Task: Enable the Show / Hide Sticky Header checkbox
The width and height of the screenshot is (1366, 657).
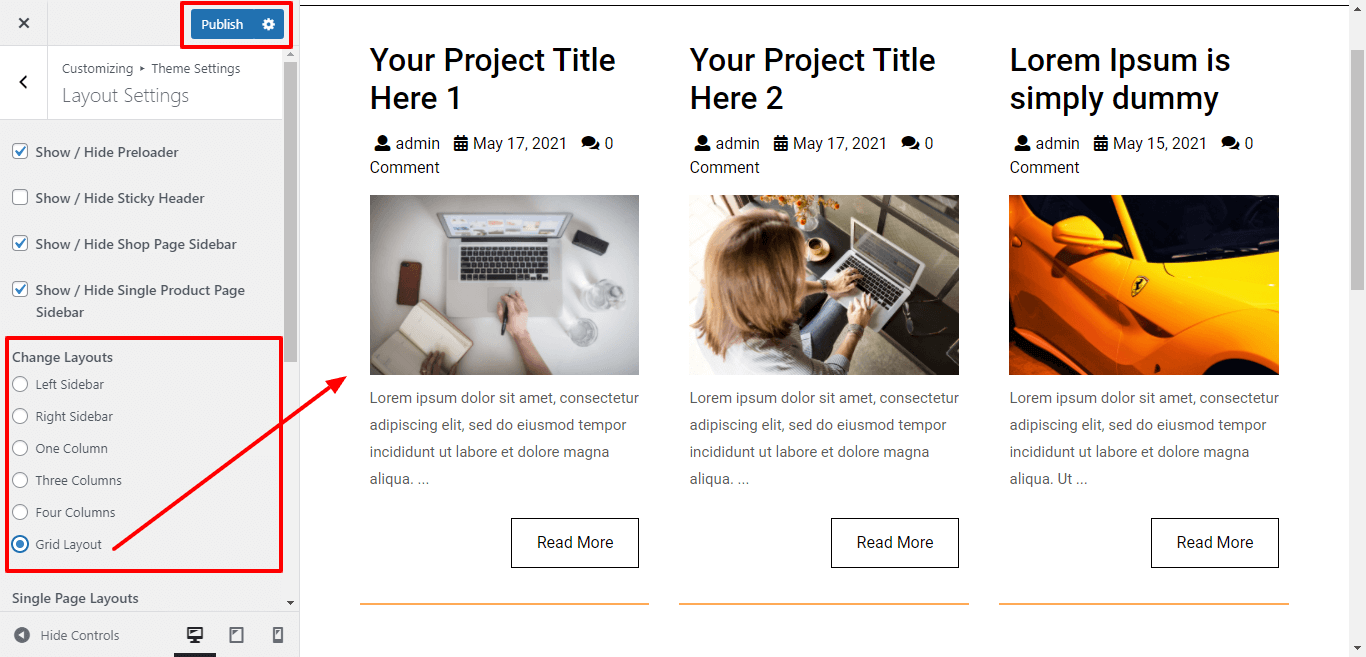Action: [x=20, y=198]
